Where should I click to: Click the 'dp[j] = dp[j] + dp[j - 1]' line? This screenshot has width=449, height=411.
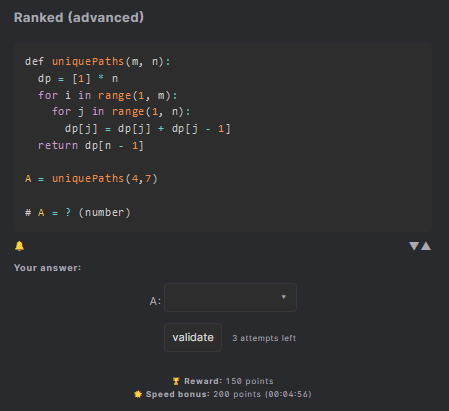pyautogui.click(x=148, y=129)
